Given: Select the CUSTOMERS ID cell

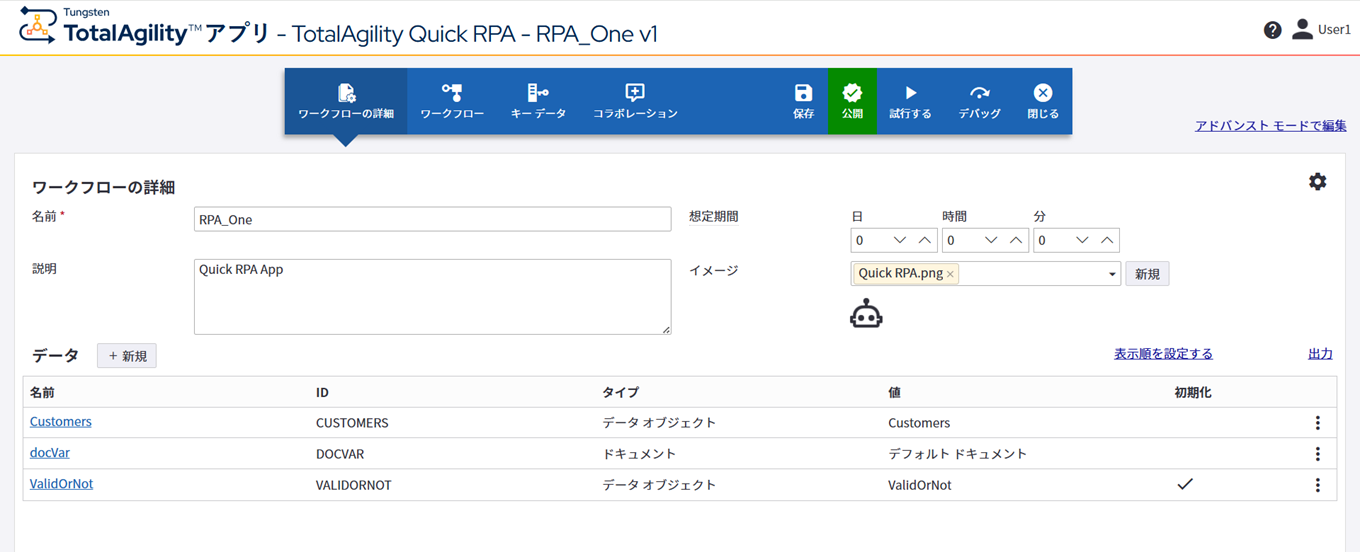Looking at the screenshot, I should pos(352,423).
